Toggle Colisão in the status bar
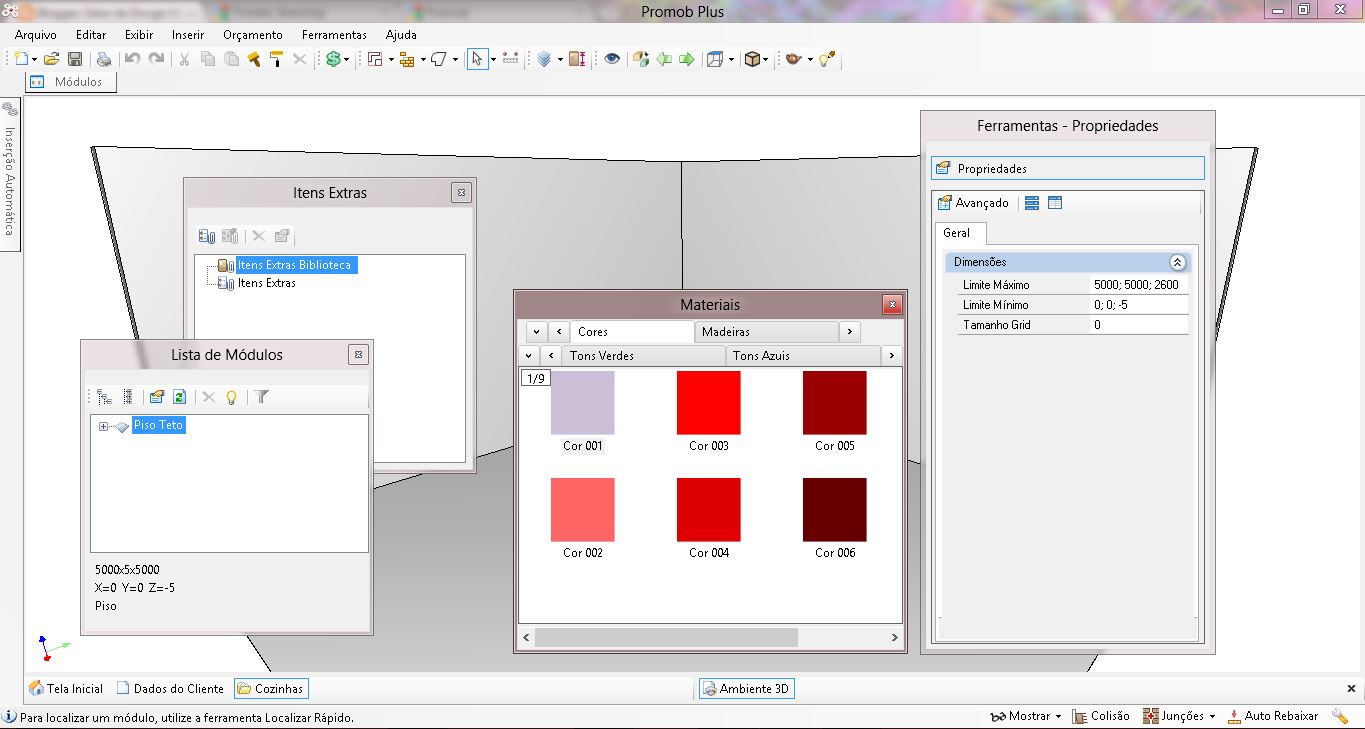The height and width of the screenshot is (729, 1365). (1101, 716)
